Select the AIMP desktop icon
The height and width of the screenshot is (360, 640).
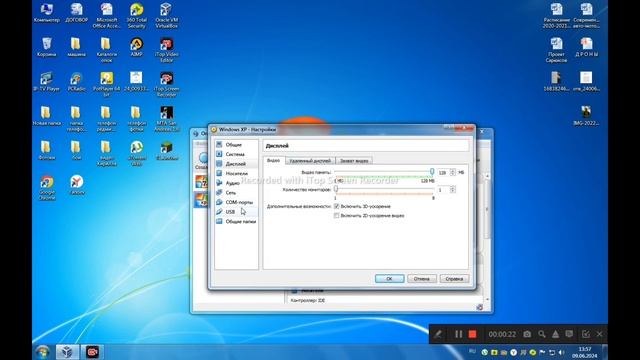(136, 47)
